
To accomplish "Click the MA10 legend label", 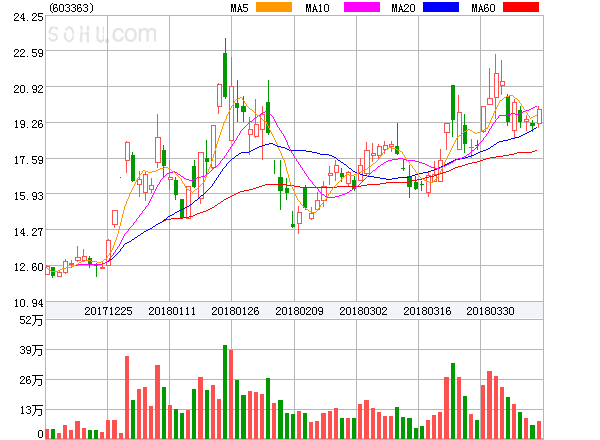I will (317, 8).
